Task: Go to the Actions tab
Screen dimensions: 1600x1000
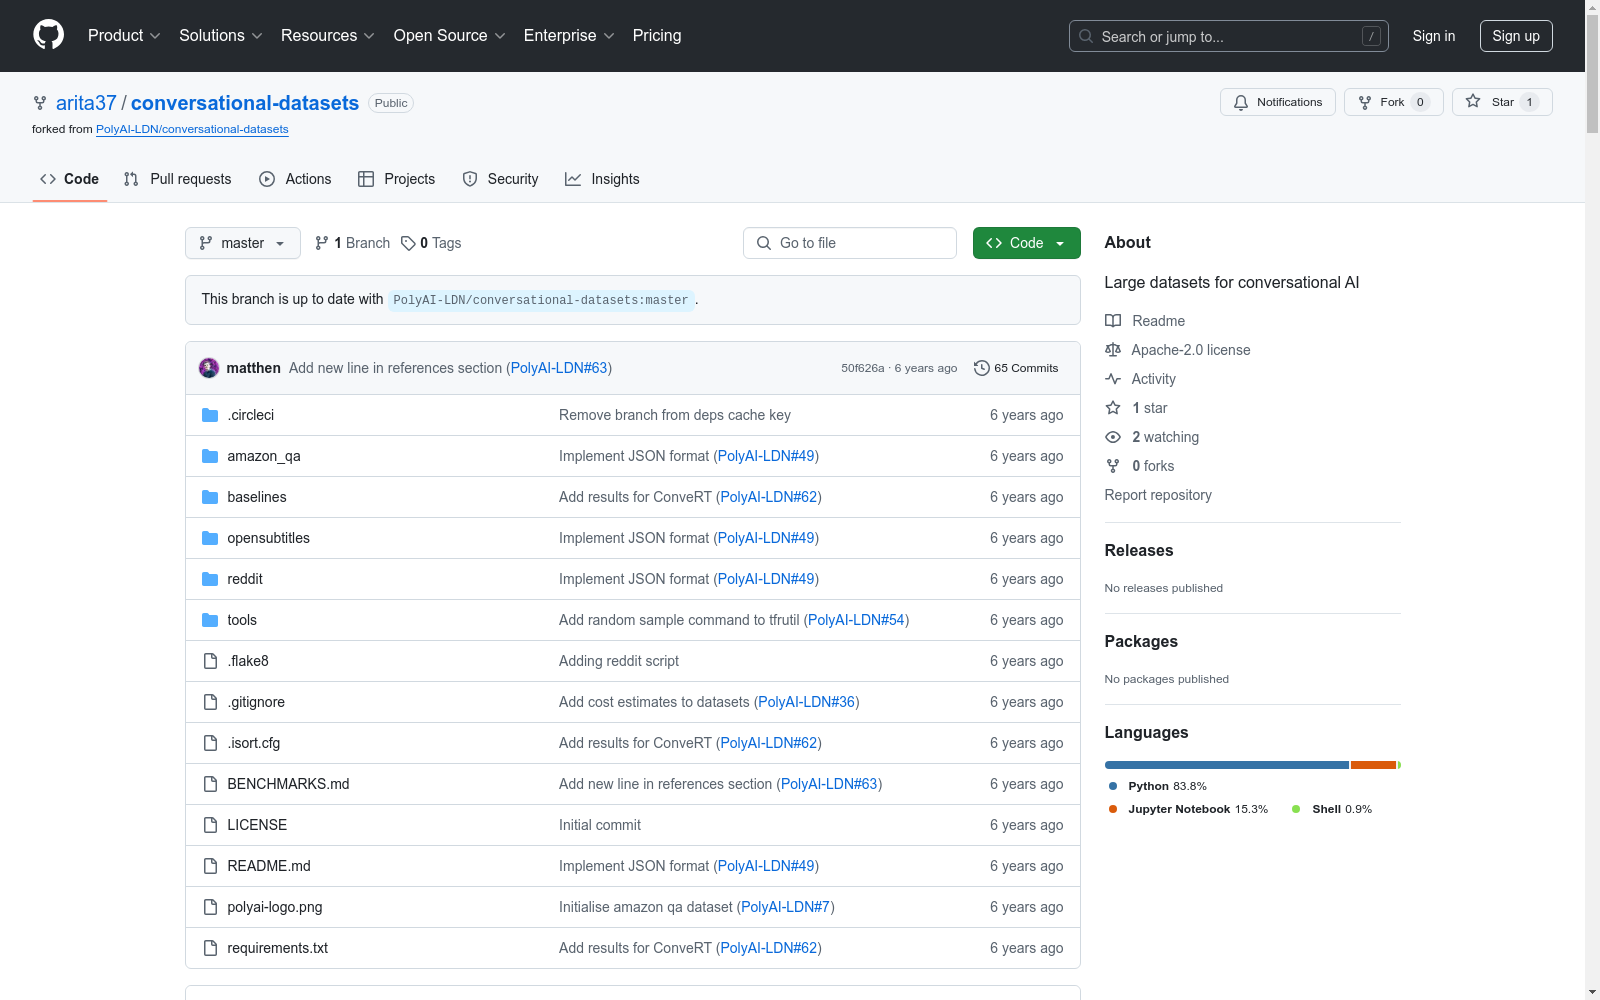Action: 295,179
